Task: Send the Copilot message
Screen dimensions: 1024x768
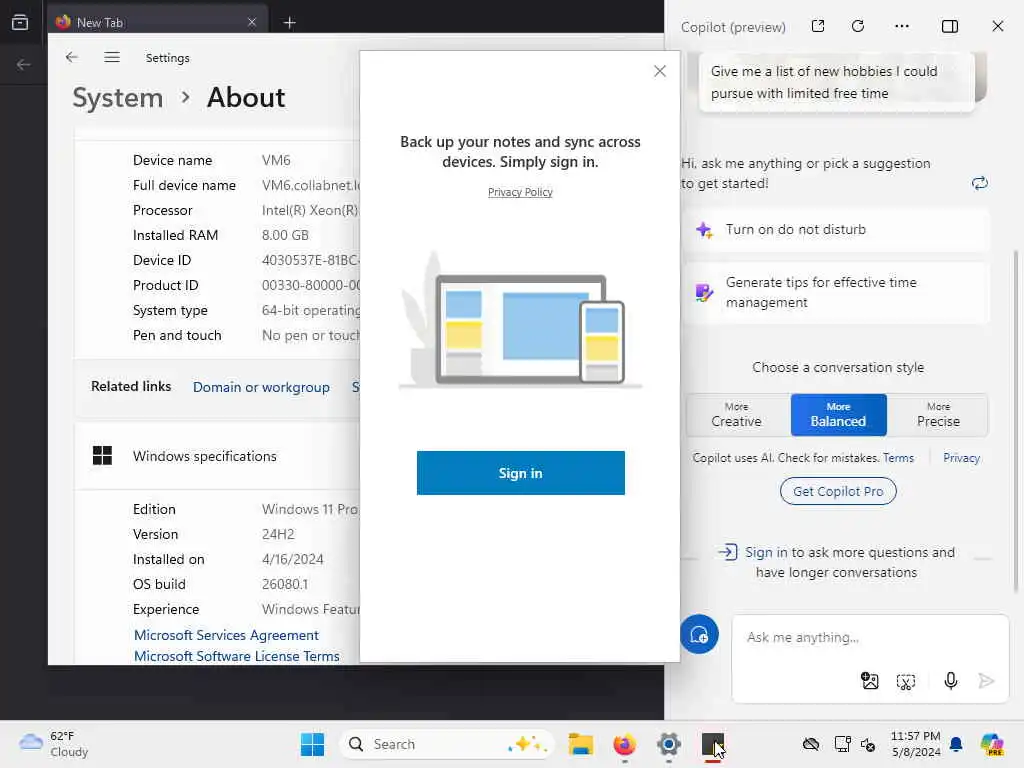Action: click(986, 681)
